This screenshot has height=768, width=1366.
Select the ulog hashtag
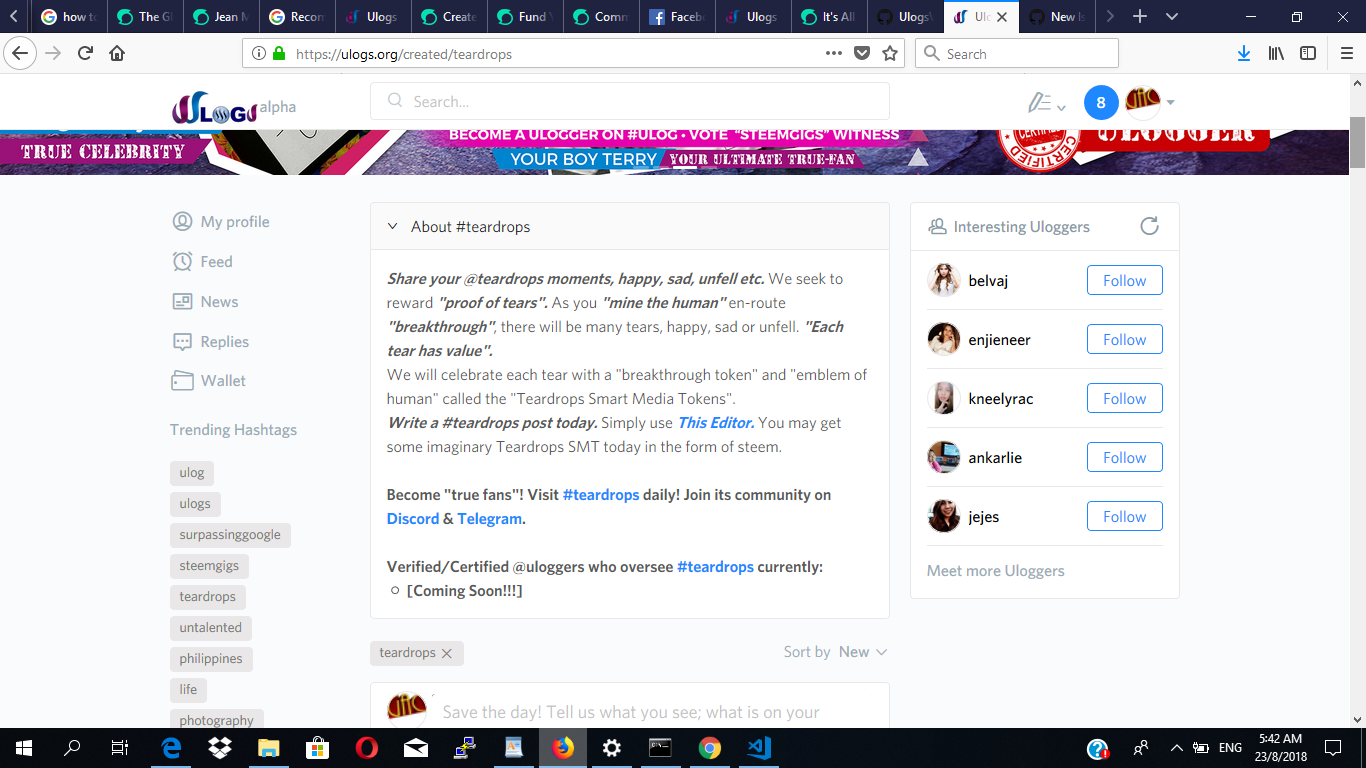point(192,473)
